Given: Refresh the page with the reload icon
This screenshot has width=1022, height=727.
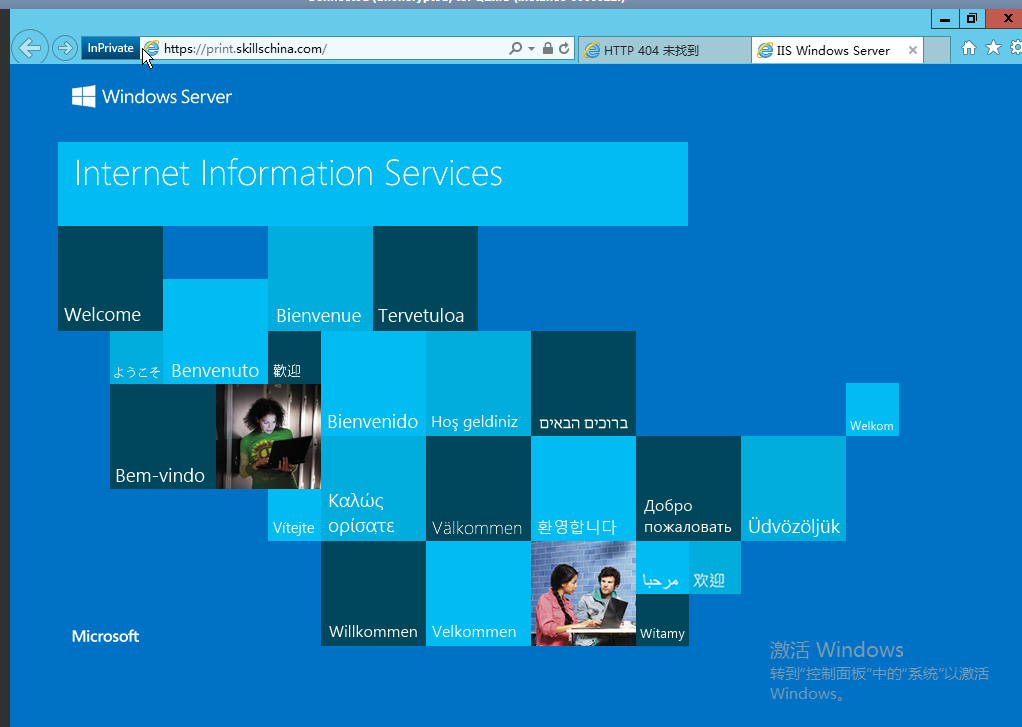Looking at the screenshot, I should coord(564,48).
